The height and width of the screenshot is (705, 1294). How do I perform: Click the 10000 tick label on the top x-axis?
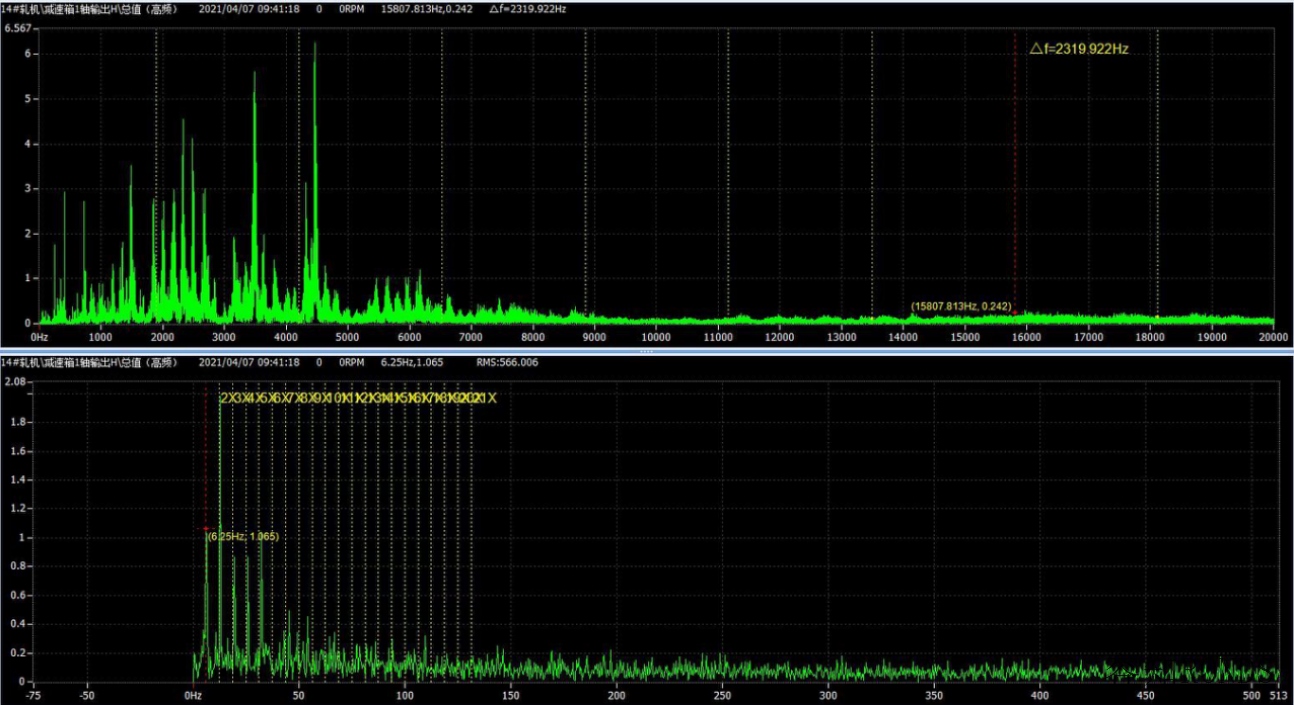[655, 337]
